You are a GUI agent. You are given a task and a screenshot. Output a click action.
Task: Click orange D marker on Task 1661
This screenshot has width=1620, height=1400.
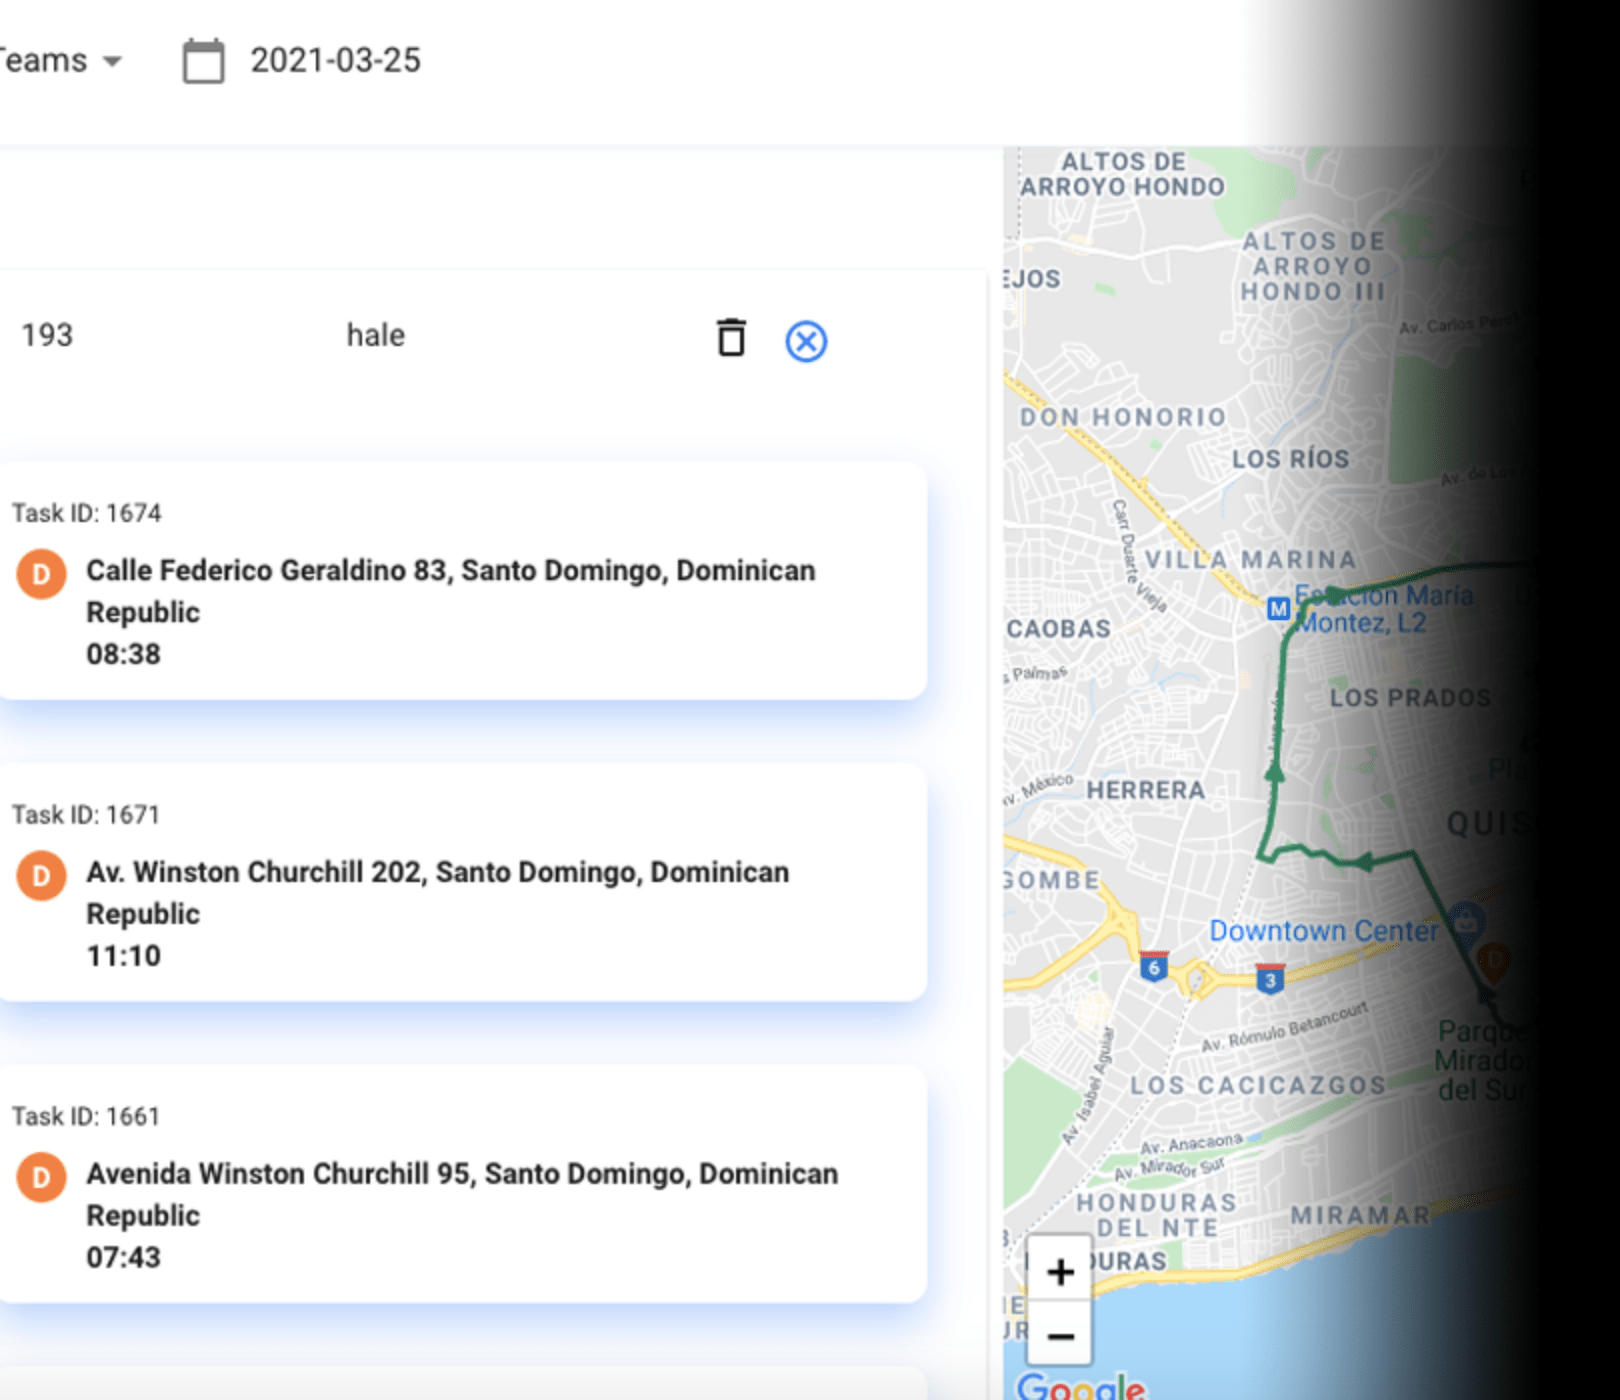41,1176
